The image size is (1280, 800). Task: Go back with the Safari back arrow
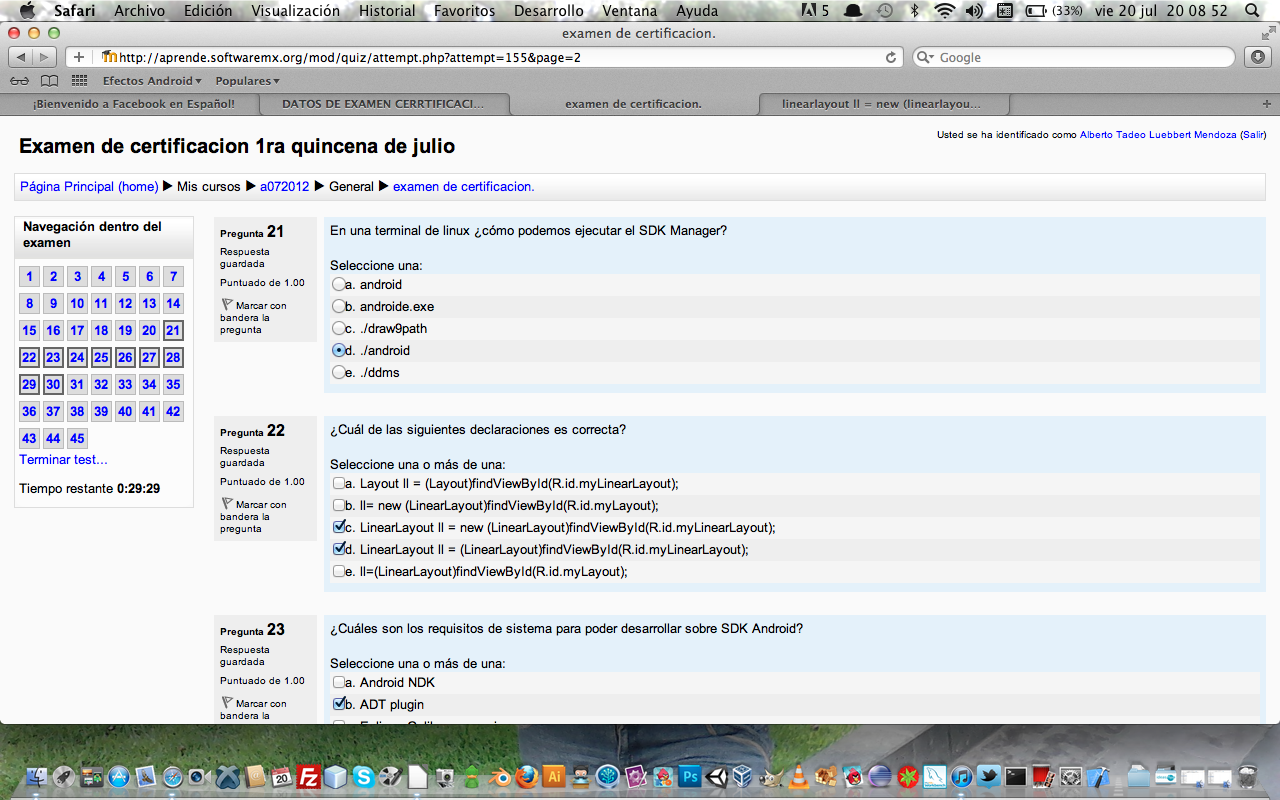(21, 57)
